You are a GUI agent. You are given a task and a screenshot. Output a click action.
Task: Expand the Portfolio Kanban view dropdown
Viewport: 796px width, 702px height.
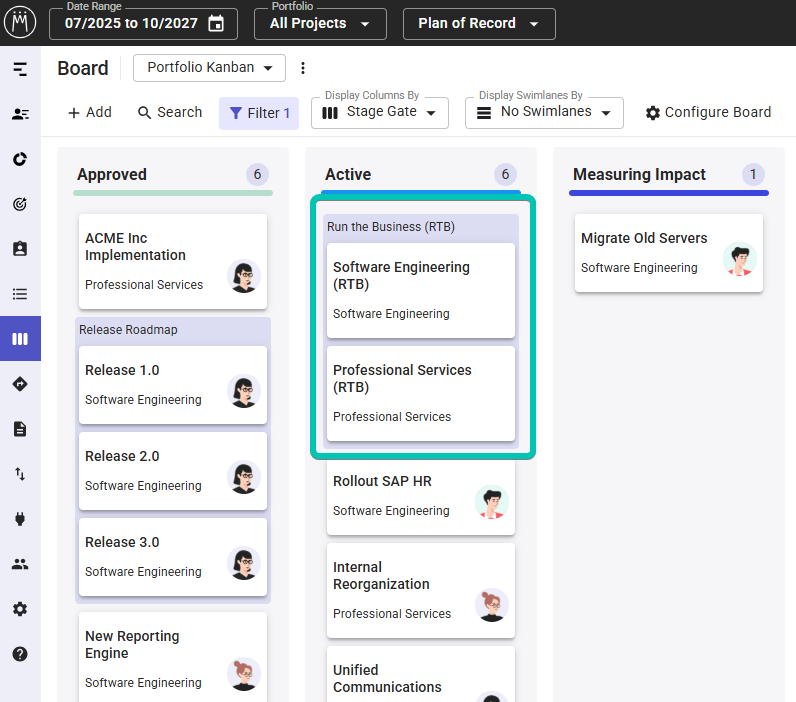pos(209,68)
